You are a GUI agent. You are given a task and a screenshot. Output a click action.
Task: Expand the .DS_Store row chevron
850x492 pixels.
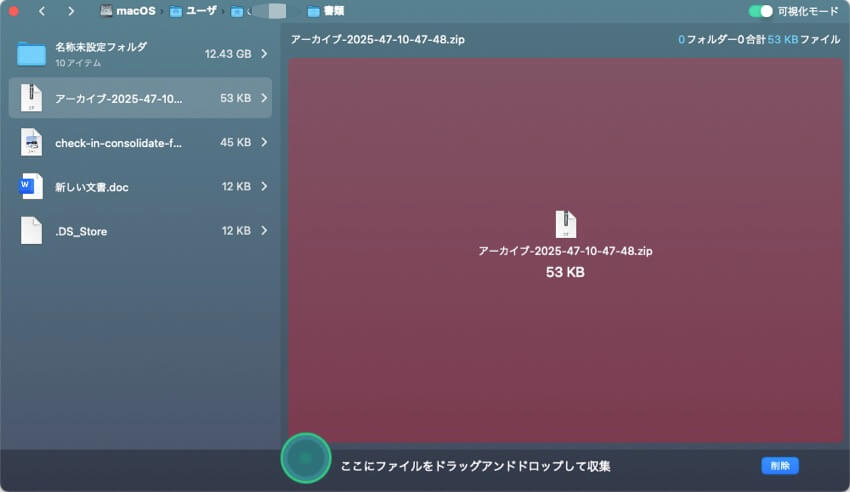coord(264,231)
